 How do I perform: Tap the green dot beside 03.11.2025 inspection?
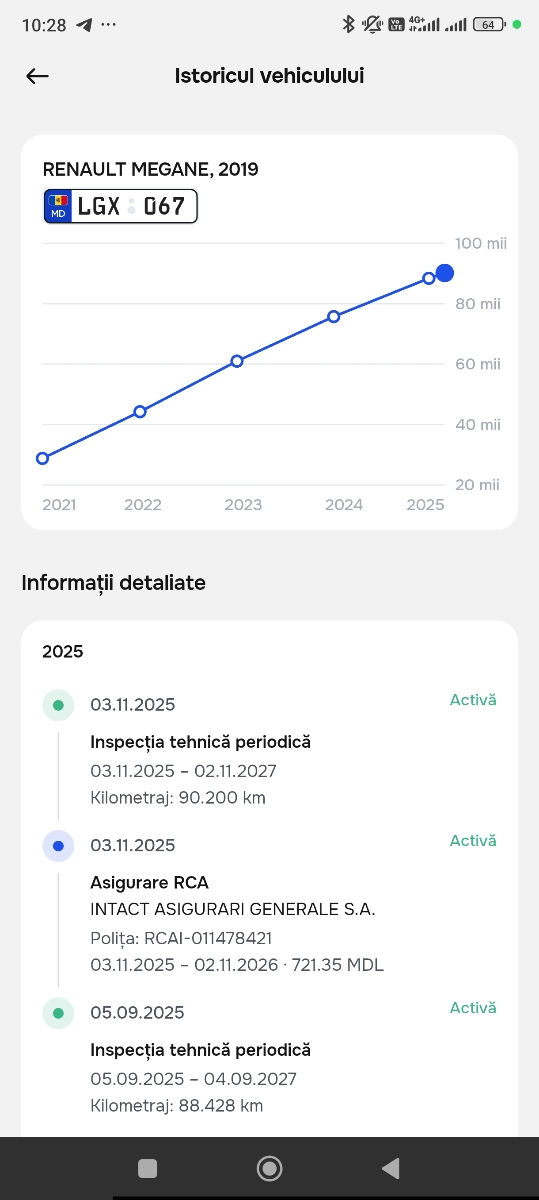pyautogui.click(x=58, y=705)
